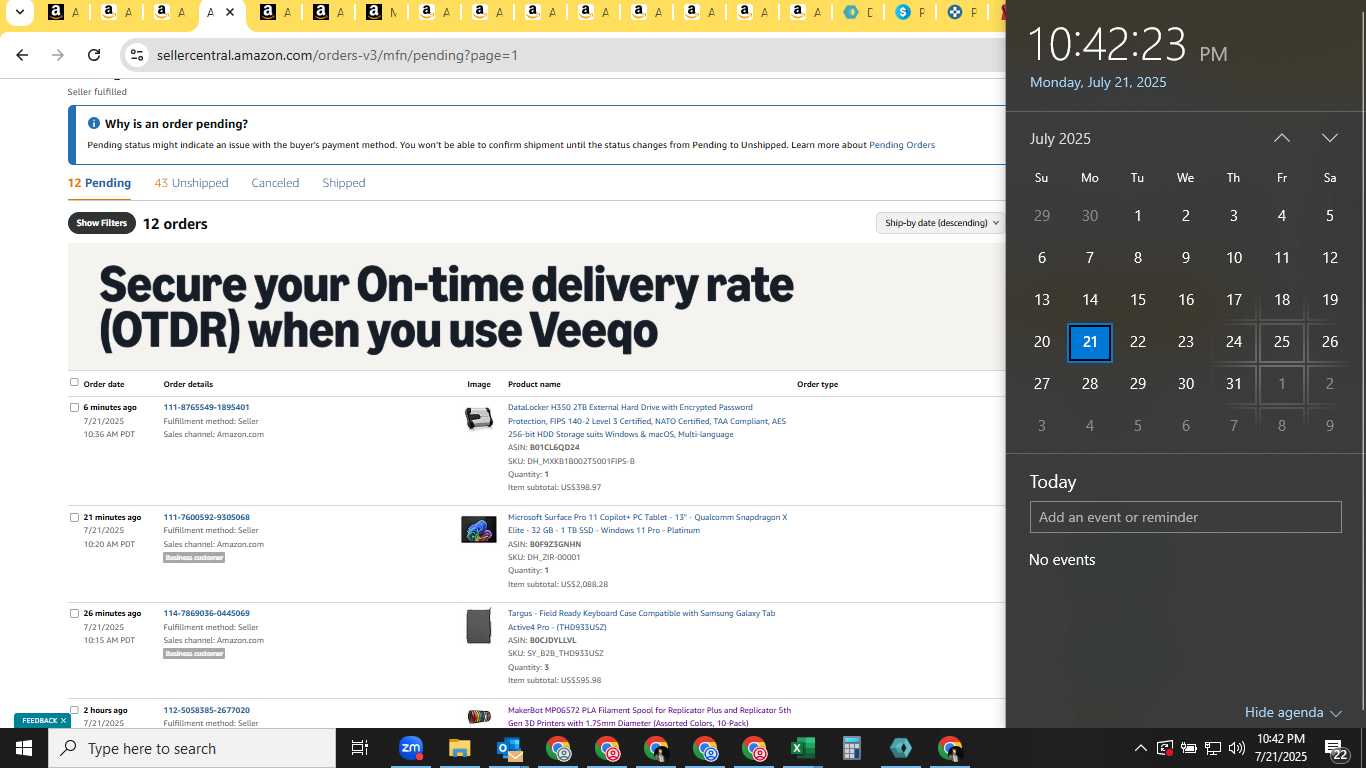
Task: Open site information icon in address bar
Action: 137,55
